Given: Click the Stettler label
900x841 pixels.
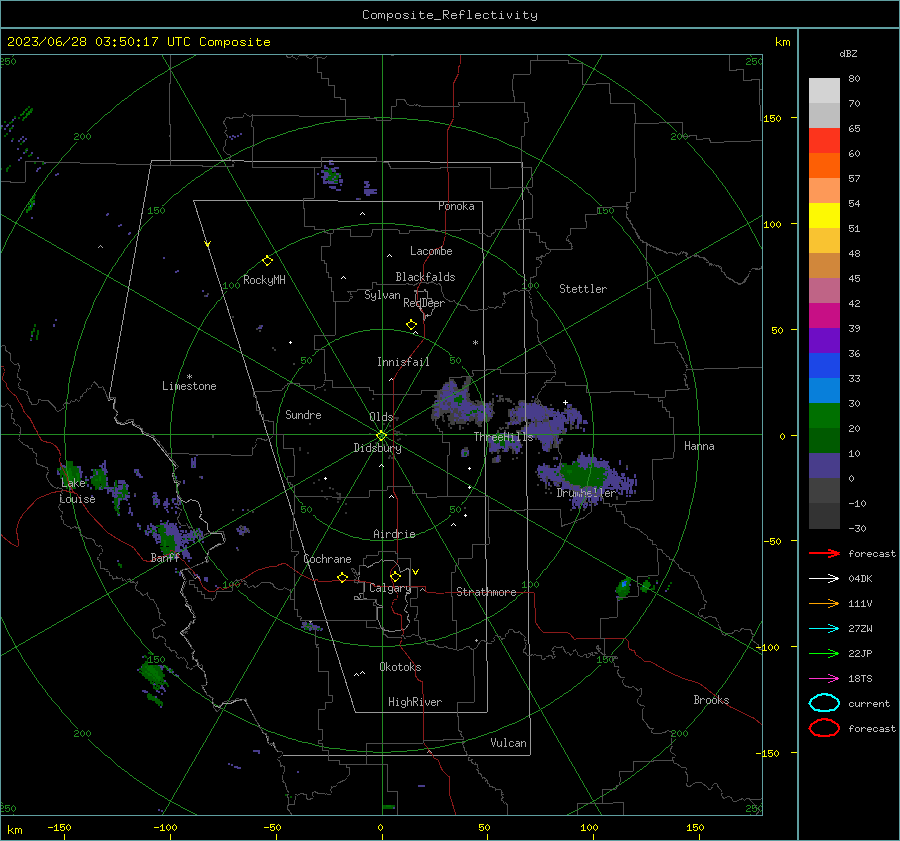Looking at the screenshot, I should point(583,289).
